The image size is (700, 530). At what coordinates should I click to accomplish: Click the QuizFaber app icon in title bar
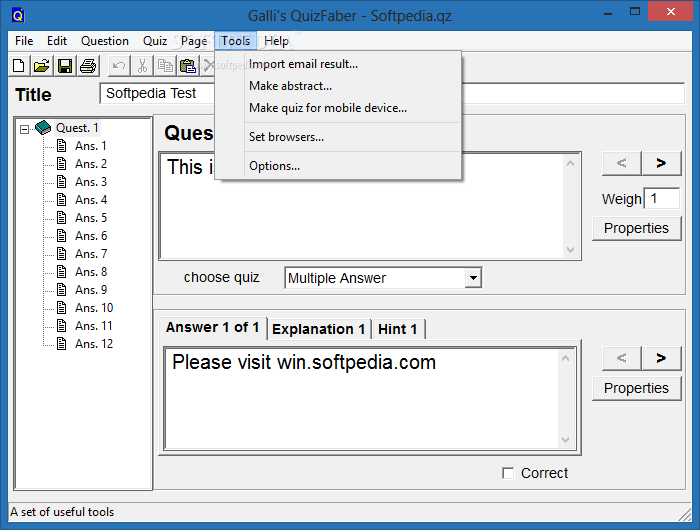pyautogui.click(x=18, y=16)
